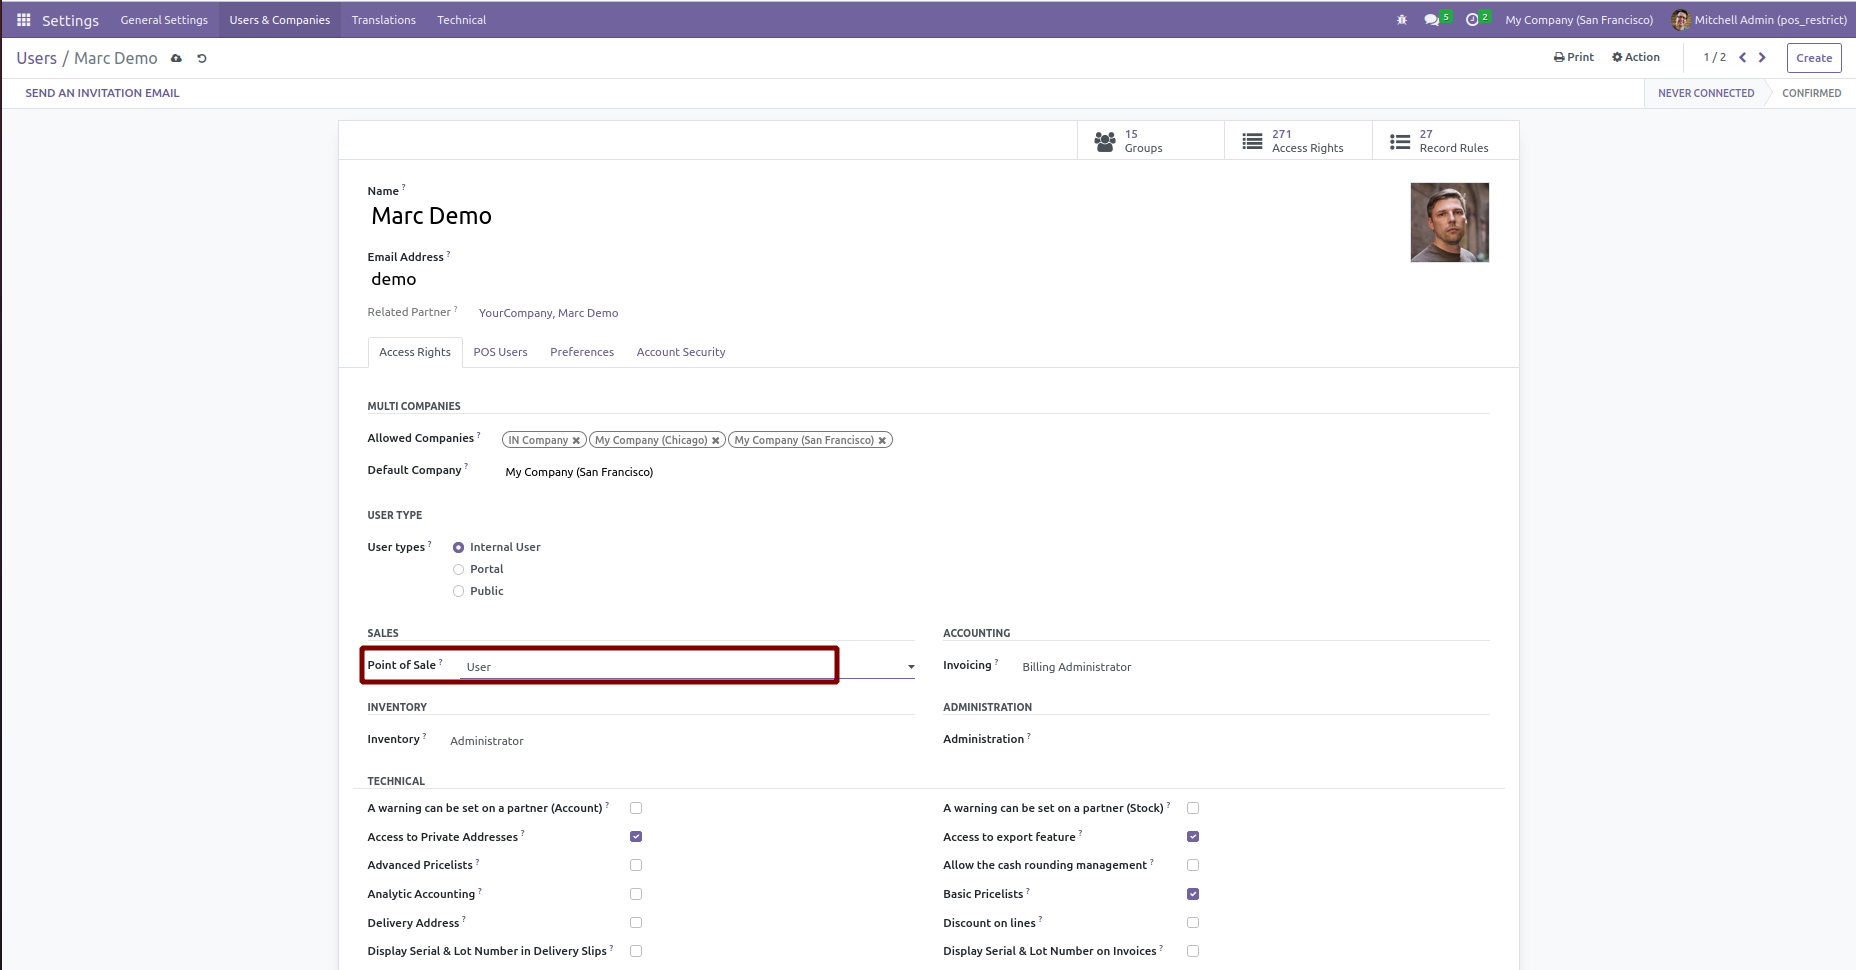Screen dimensions: 1856x970
Task: Go to next record arrow
Action: tap(1762, 58)
